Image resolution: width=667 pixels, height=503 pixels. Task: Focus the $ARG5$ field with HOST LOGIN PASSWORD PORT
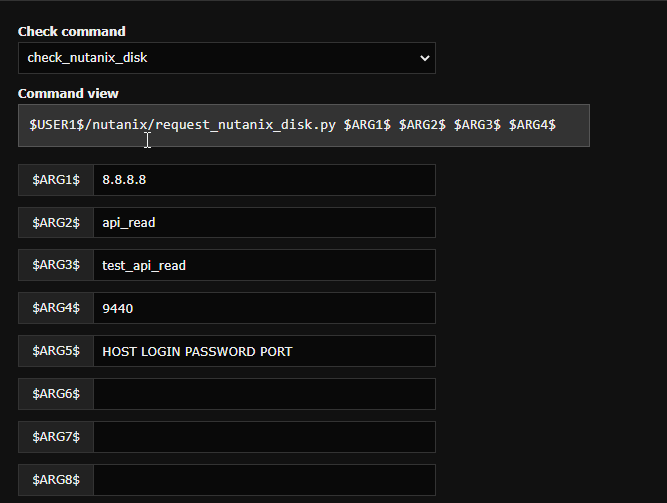(x=265, y=351)
